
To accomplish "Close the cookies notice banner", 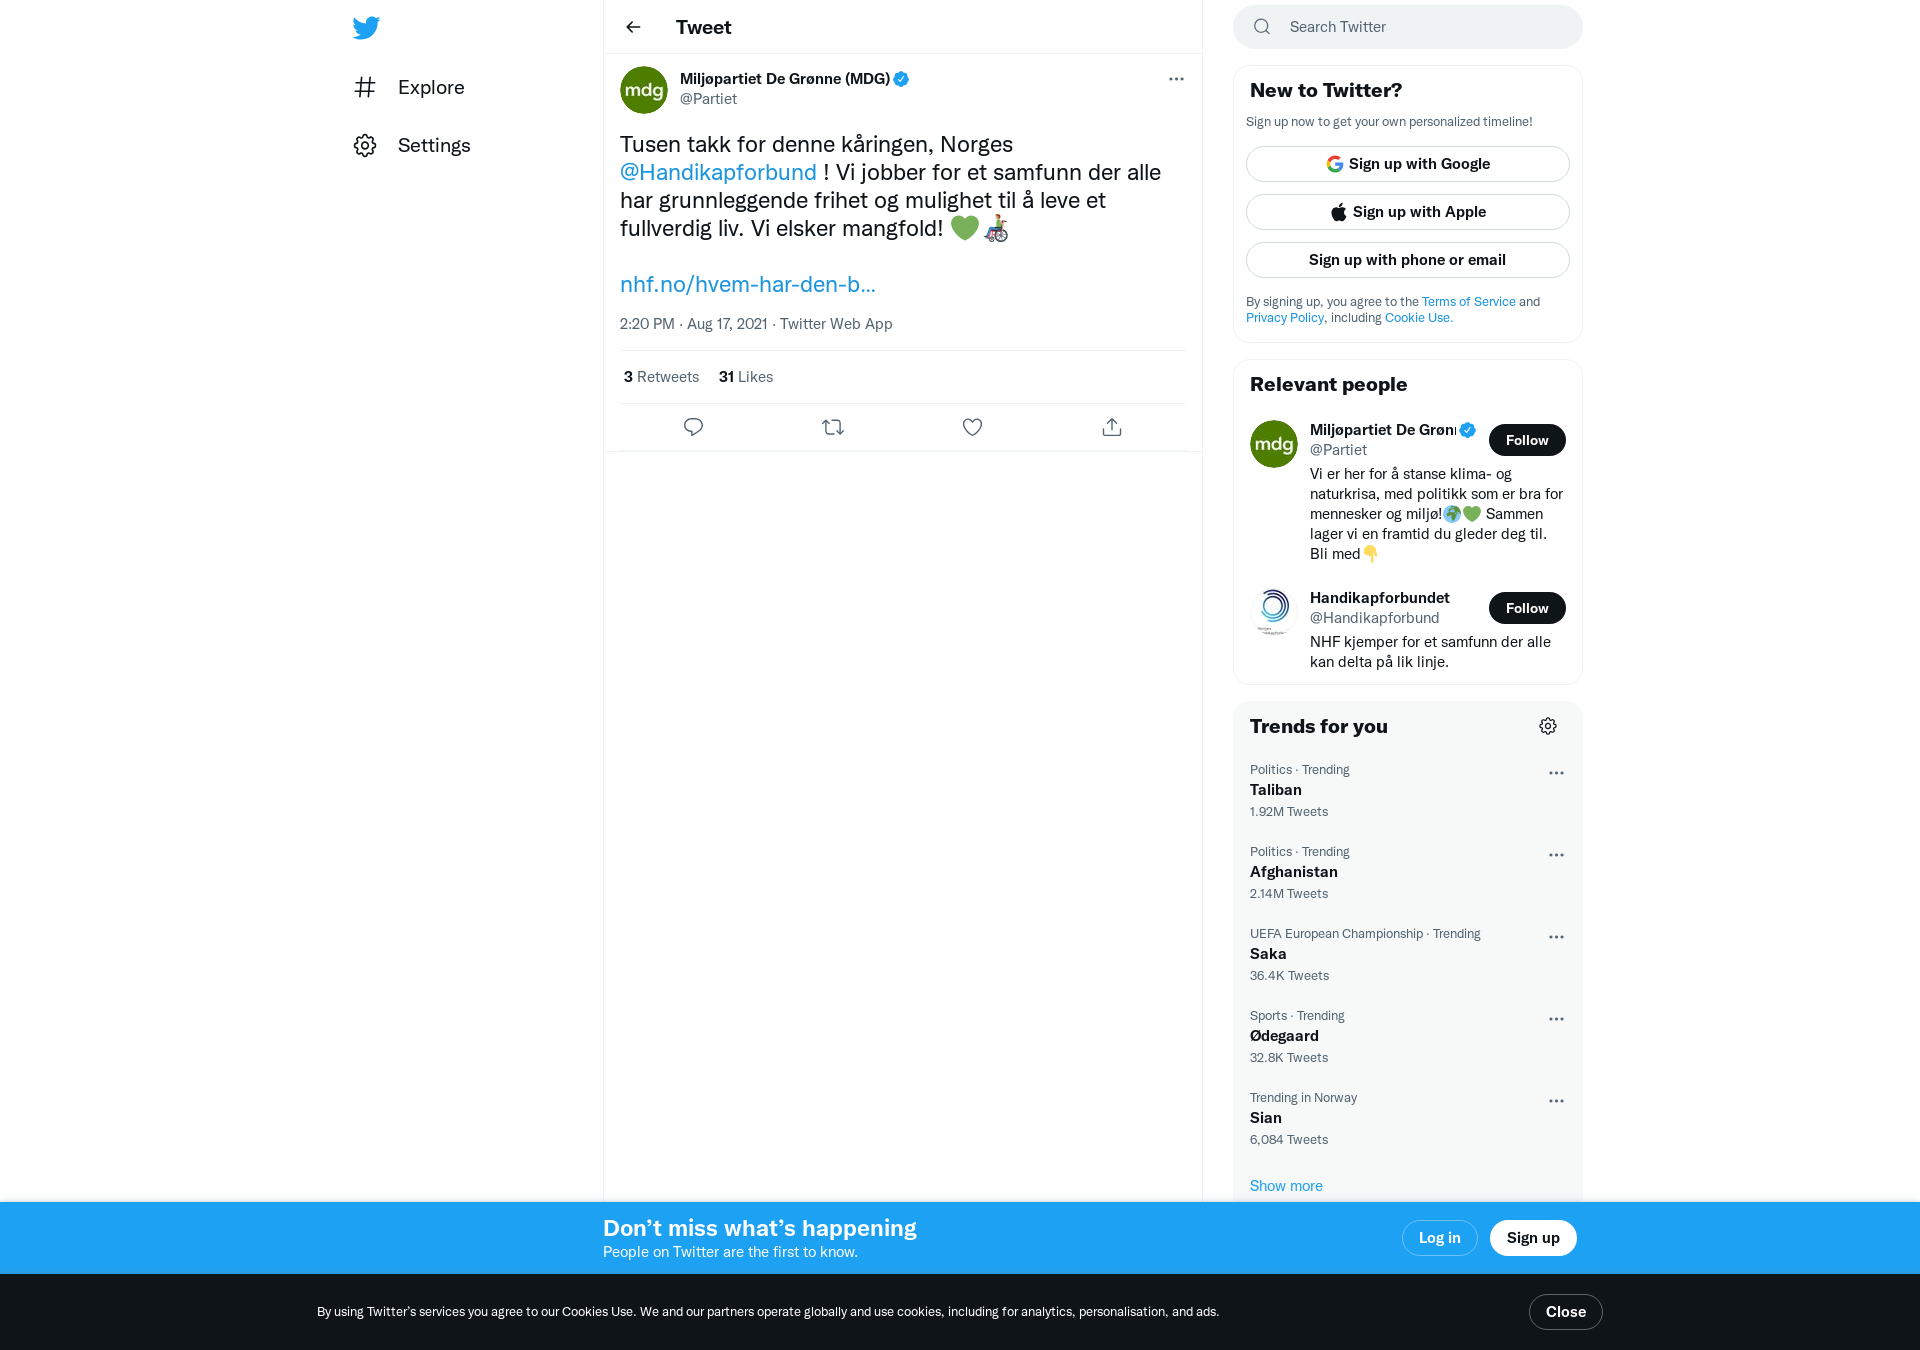I will [1566, 1312].
